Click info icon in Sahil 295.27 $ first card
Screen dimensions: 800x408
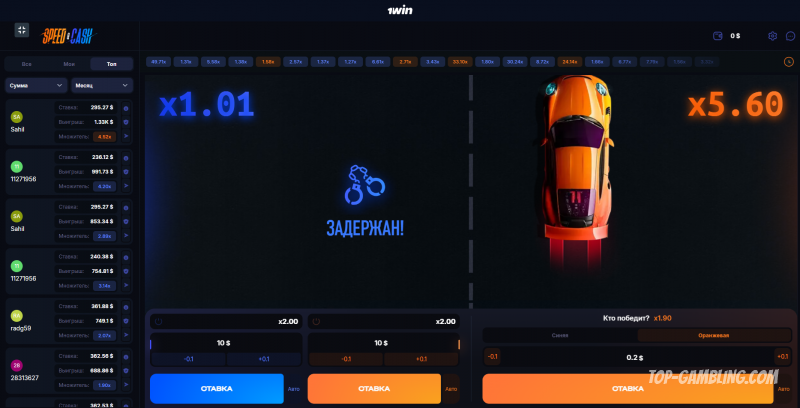tap(126, 108)
